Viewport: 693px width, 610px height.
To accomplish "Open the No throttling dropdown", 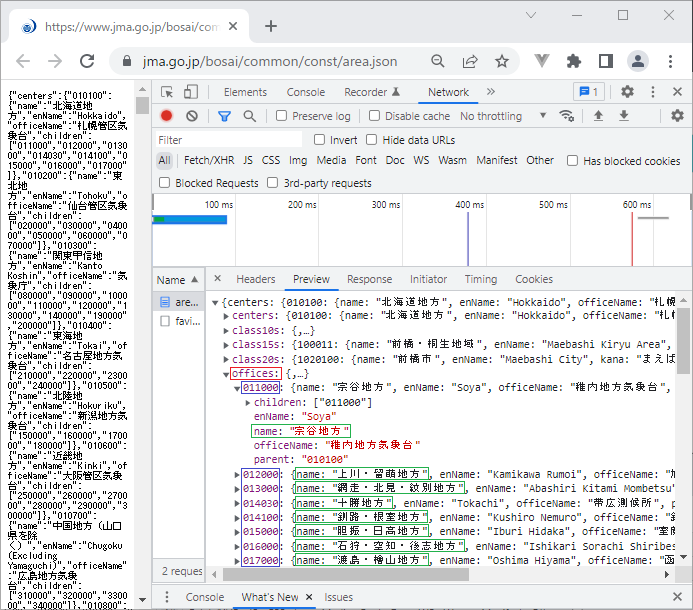I will [503, 116].
